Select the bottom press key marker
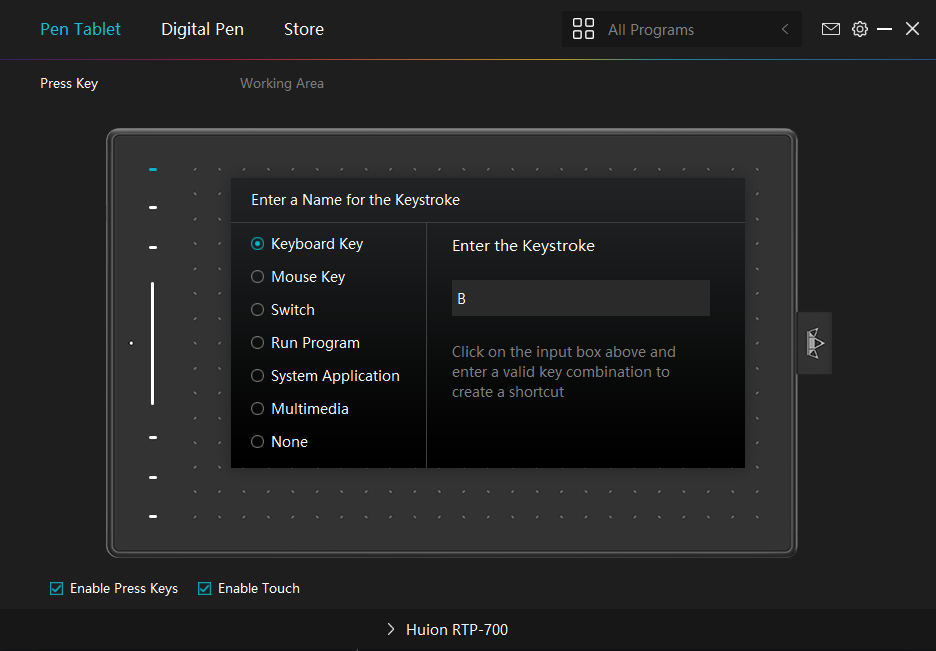The height and width of the screenshot is (651, 936). click(x=153, y=516)
